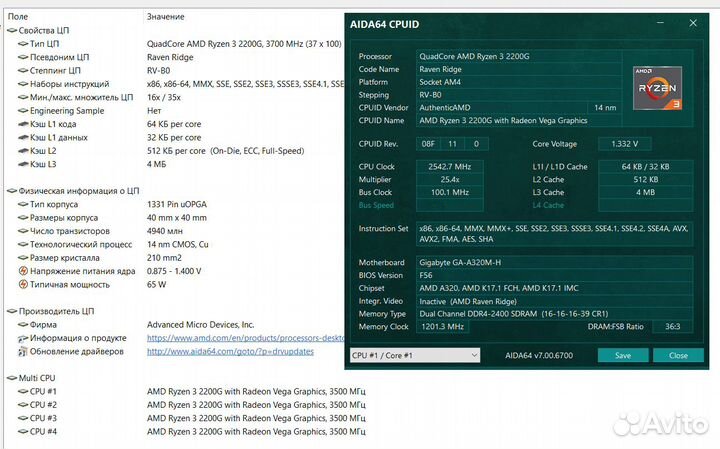The image size is (720, 449).
Task: Click the DRAM:FSB Ratio value 36:3
Action: 672,327
